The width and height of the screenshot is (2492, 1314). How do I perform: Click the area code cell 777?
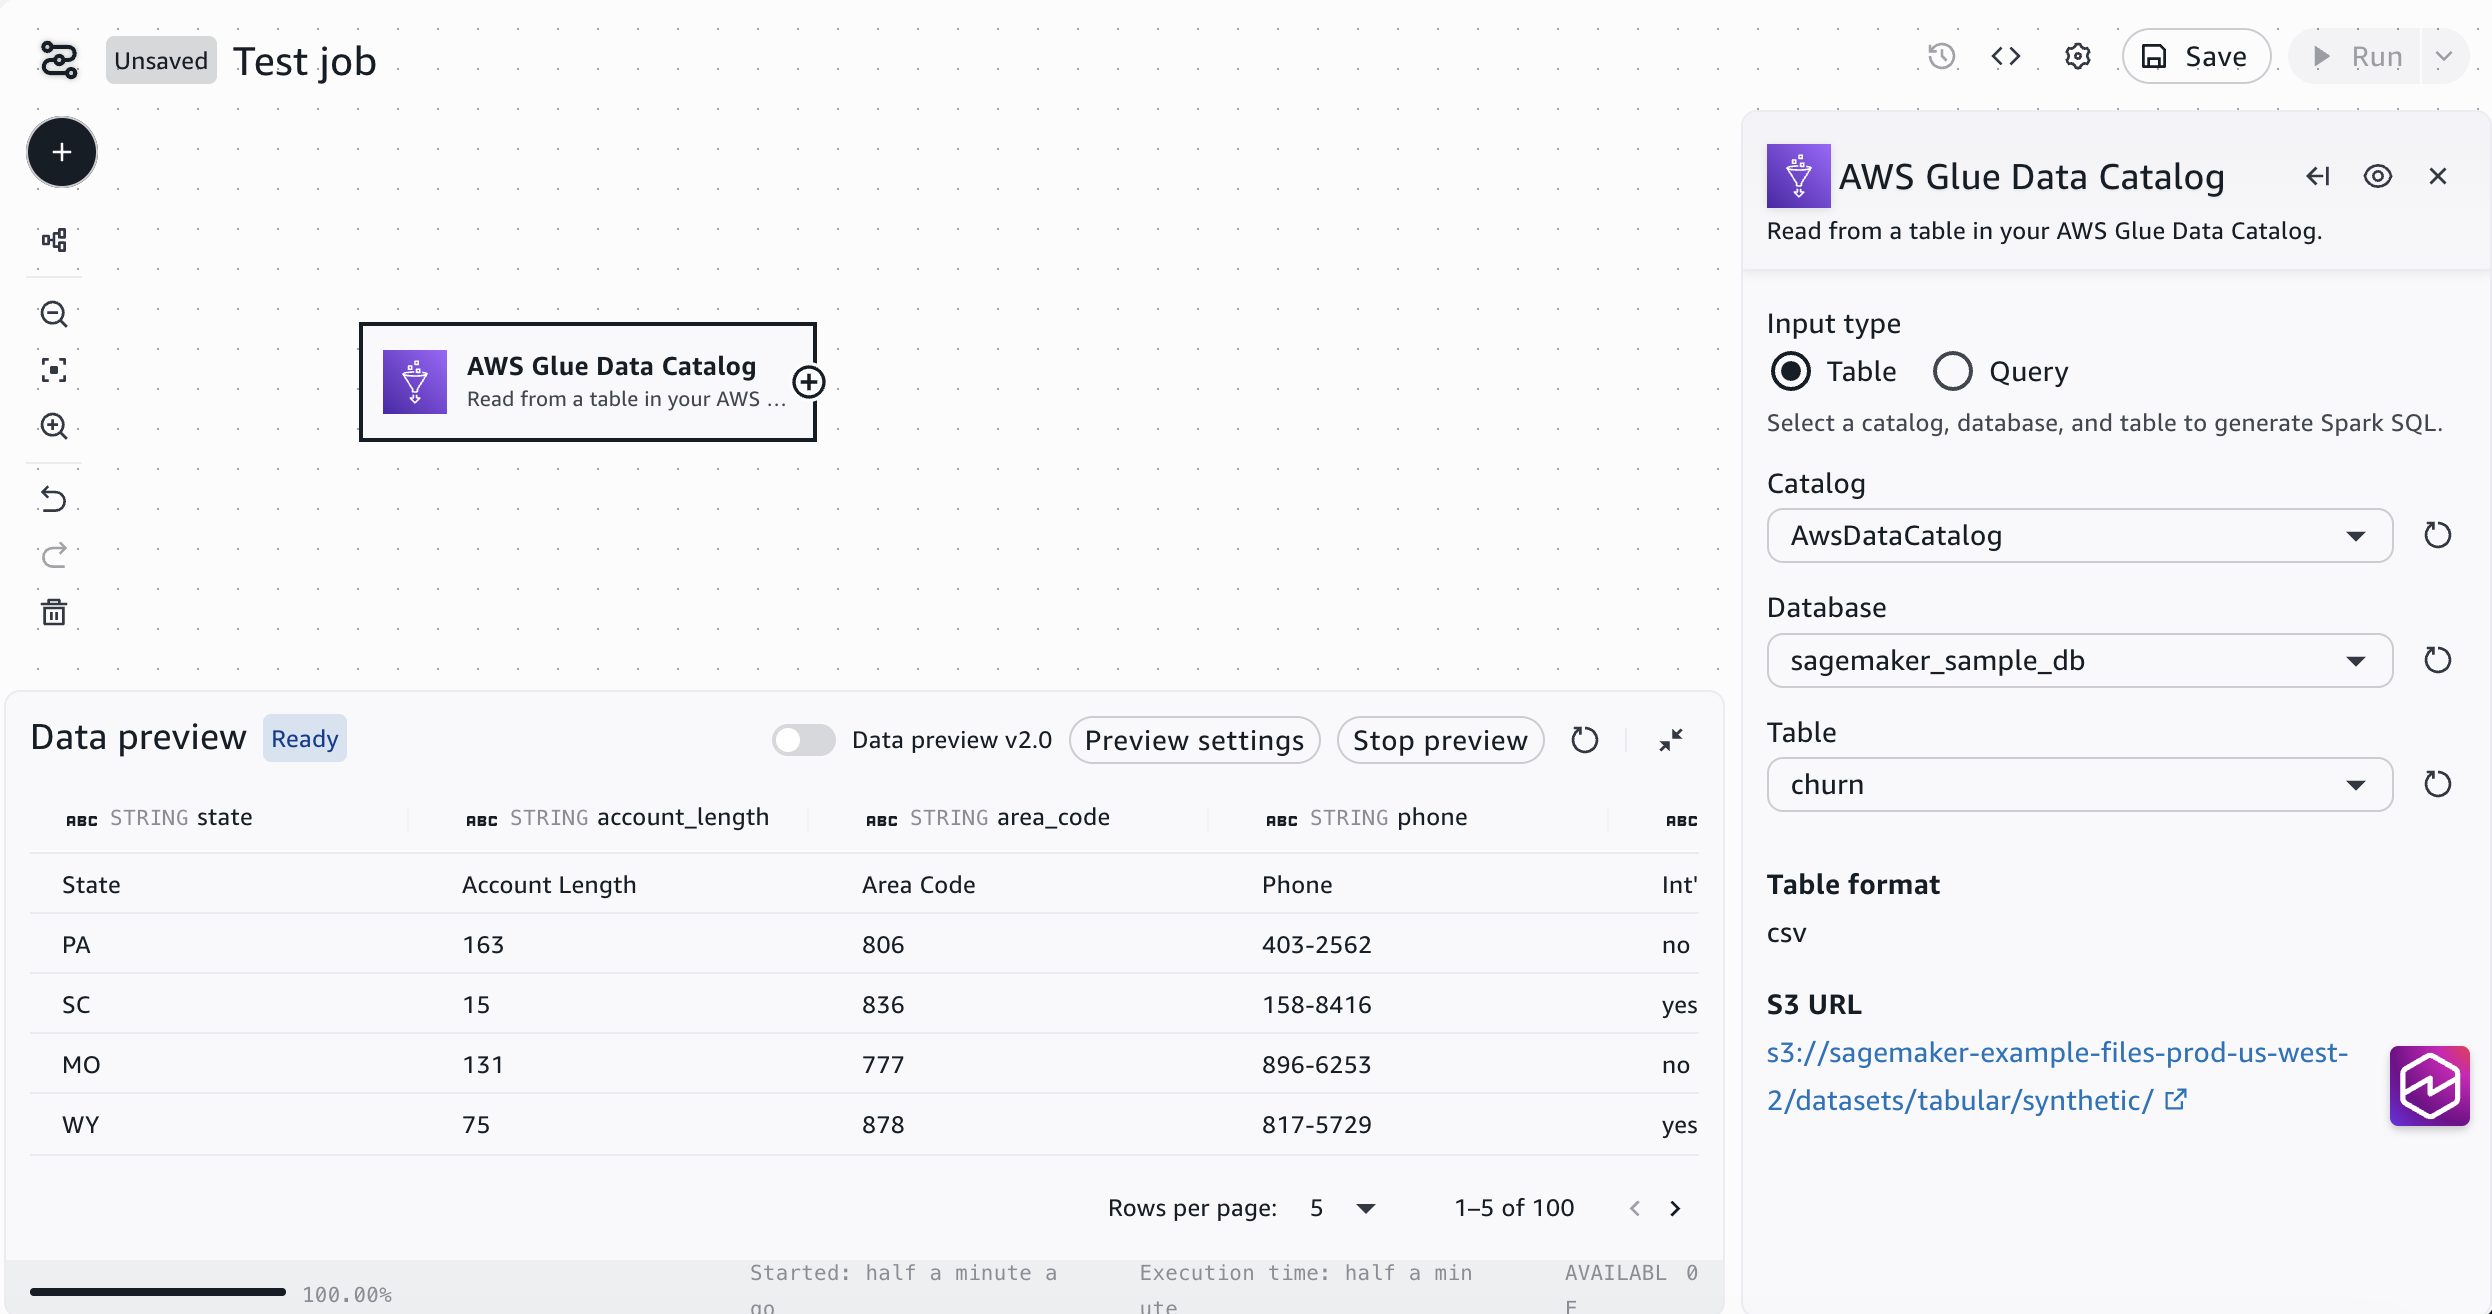tap(883, 1064)
